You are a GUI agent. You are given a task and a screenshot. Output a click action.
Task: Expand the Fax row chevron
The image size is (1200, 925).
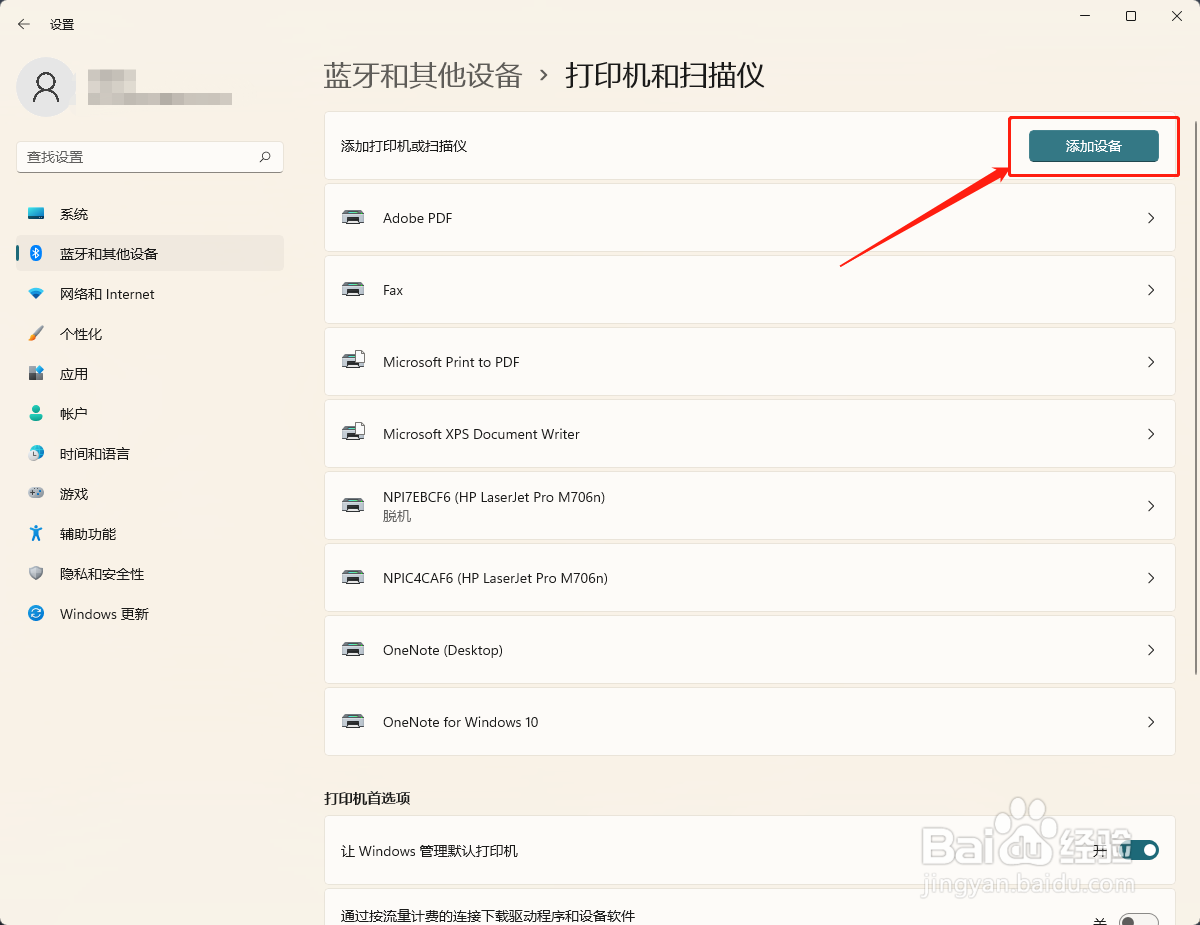coord(1151,290)
